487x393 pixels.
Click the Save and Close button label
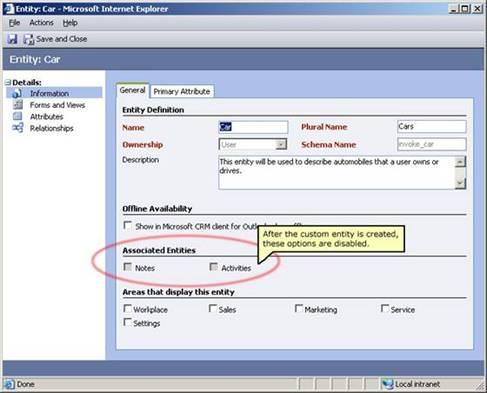(x=62, y=39)
